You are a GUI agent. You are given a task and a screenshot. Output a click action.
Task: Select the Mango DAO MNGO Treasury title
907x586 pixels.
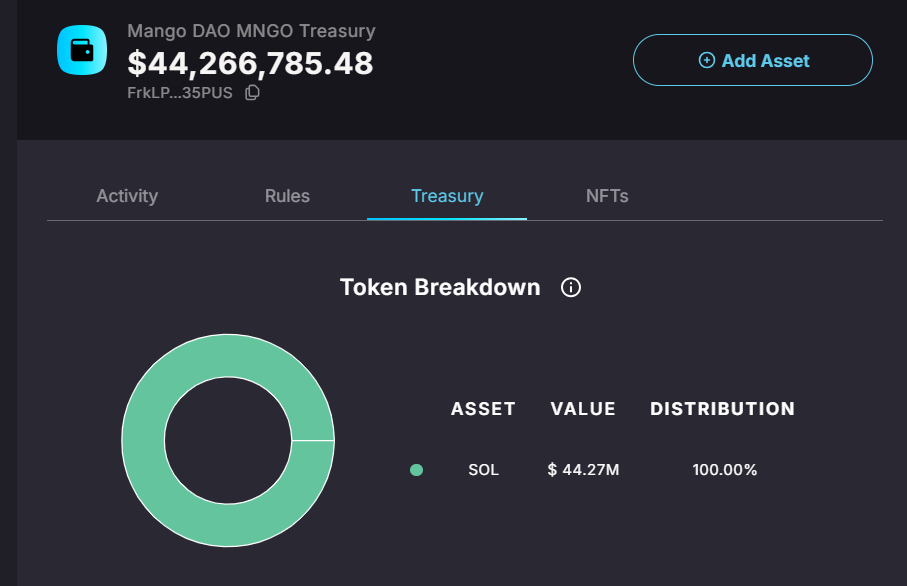pos(250,31)
